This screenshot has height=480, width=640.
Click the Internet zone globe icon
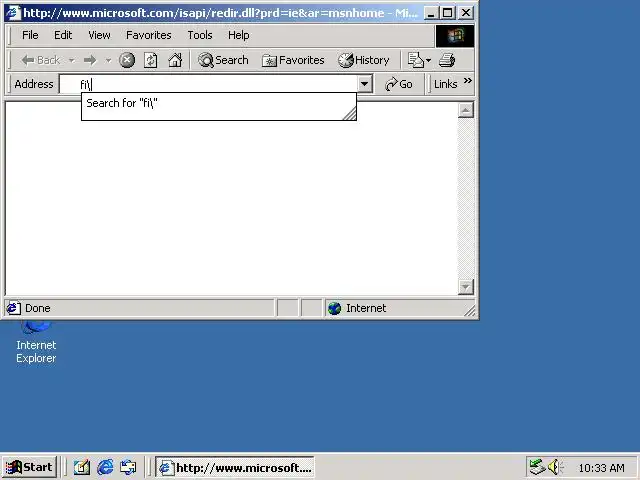(x=334, y=308)
